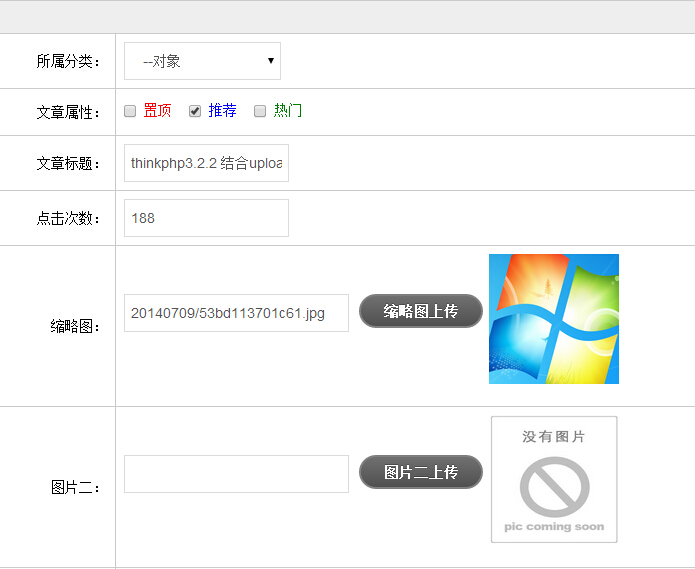
Task: Enable the 置顶 checkbox
Action: pyautogui.click(x=130, y=111)
